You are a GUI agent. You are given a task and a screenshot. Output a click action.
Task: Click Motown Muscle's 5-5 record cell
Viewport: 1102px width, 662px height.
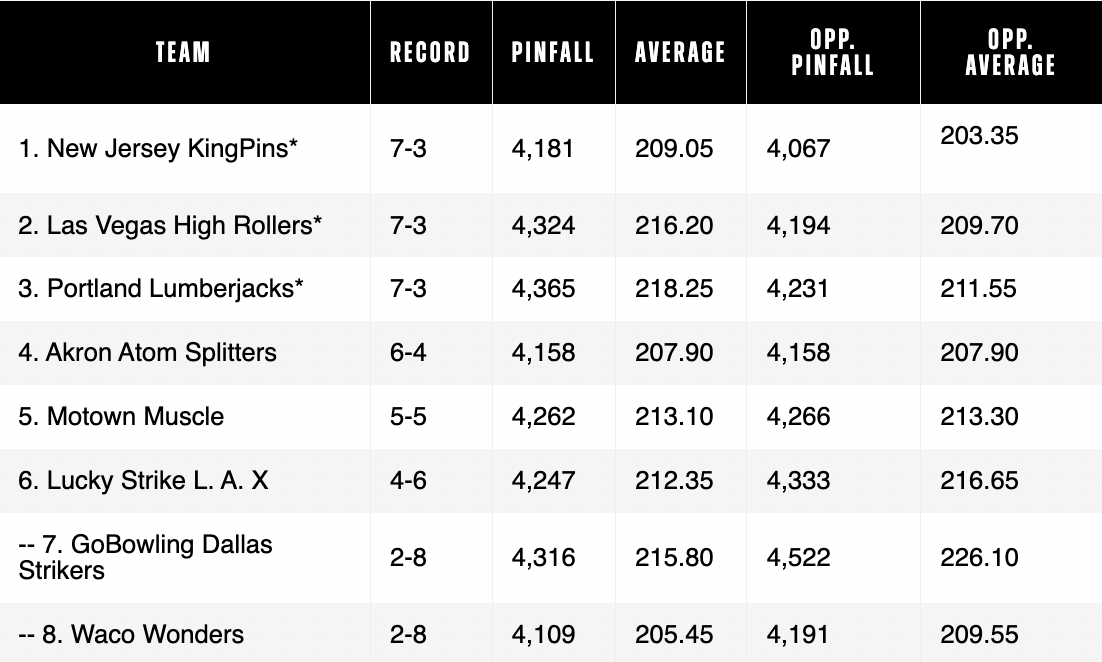coord(408,417)
